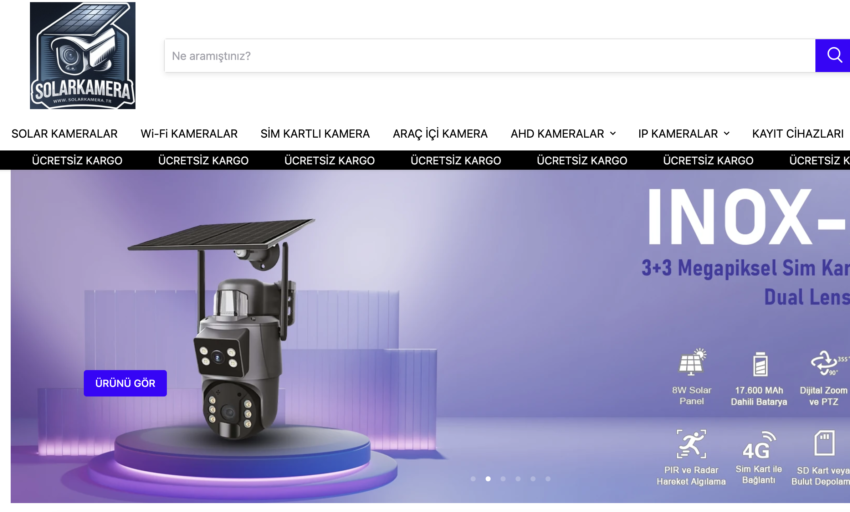Focus the 'Ne aramıştınız?' search field

point(490,55)
